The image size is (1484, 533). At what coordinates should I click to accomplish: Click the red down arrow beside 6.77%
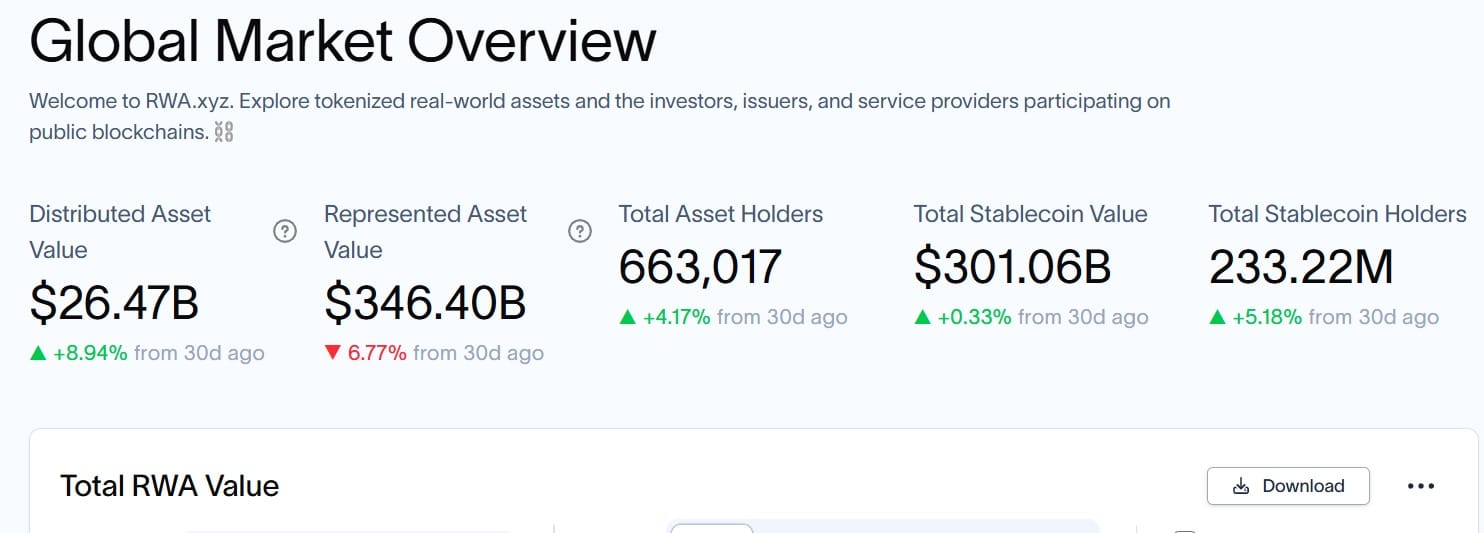(x=333, y=353)
